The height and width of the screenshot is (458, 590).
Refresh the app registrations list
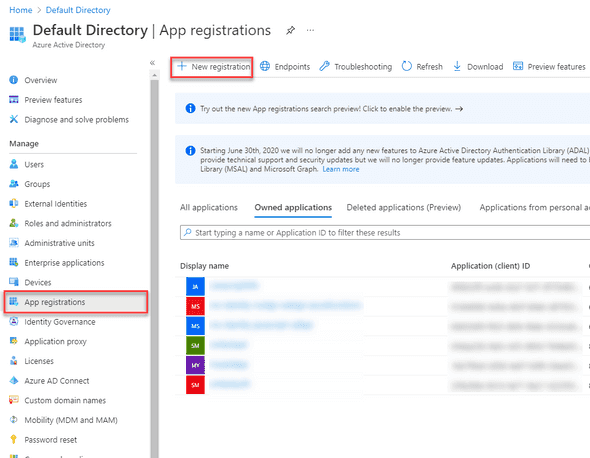click(x=422, y=67)
